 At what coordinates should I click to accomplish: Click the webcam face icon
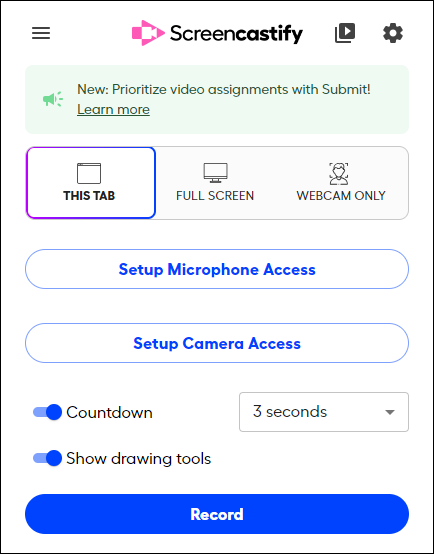pyautogui.click(x=339, y=173)
